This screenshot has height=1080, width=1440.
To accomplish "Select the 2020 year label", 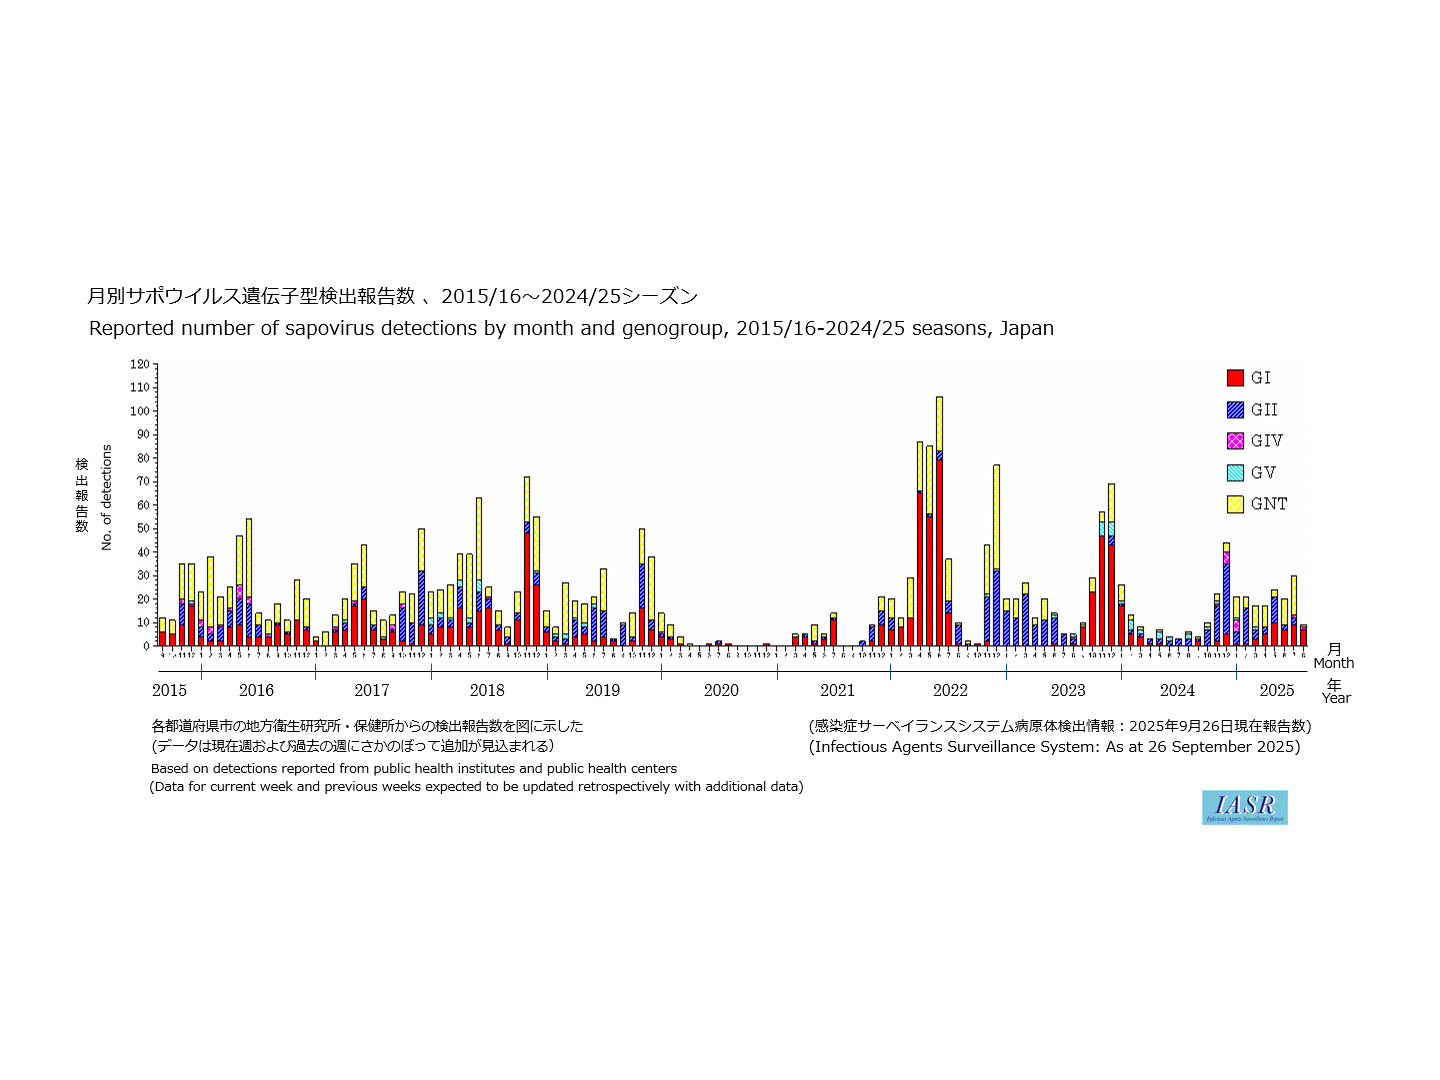I will point(720,690).
